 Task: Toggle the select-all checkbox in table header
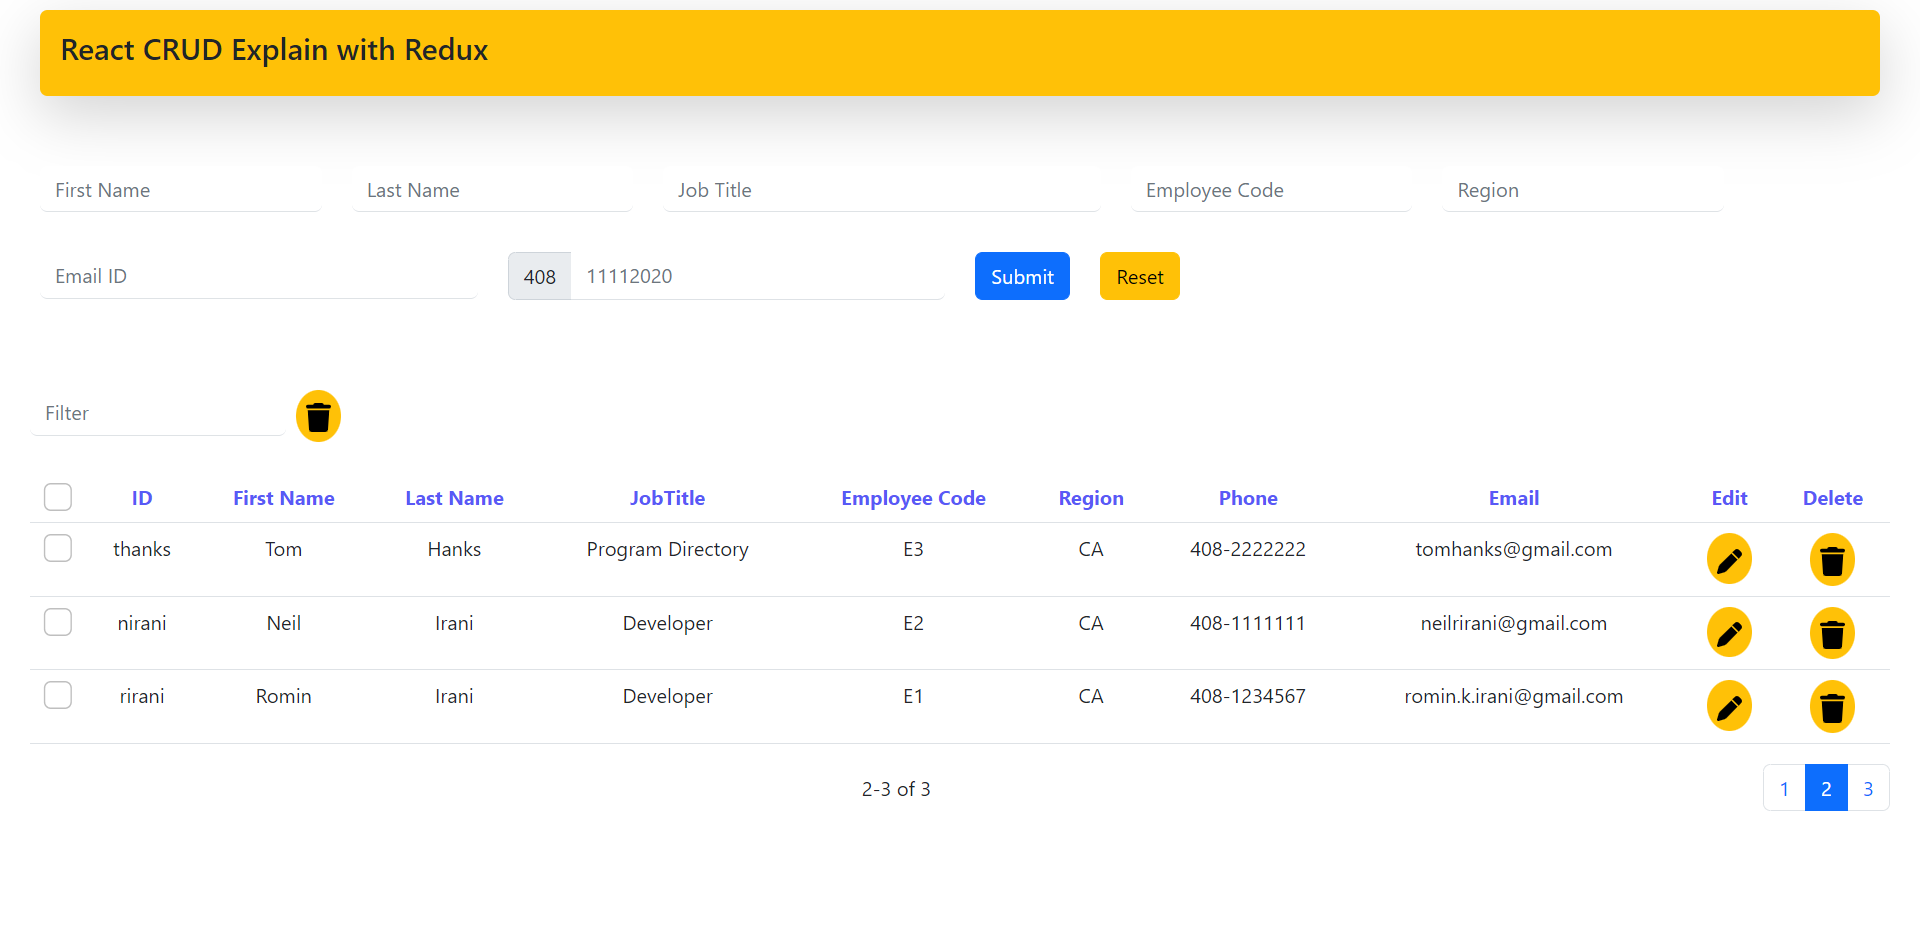58,497
